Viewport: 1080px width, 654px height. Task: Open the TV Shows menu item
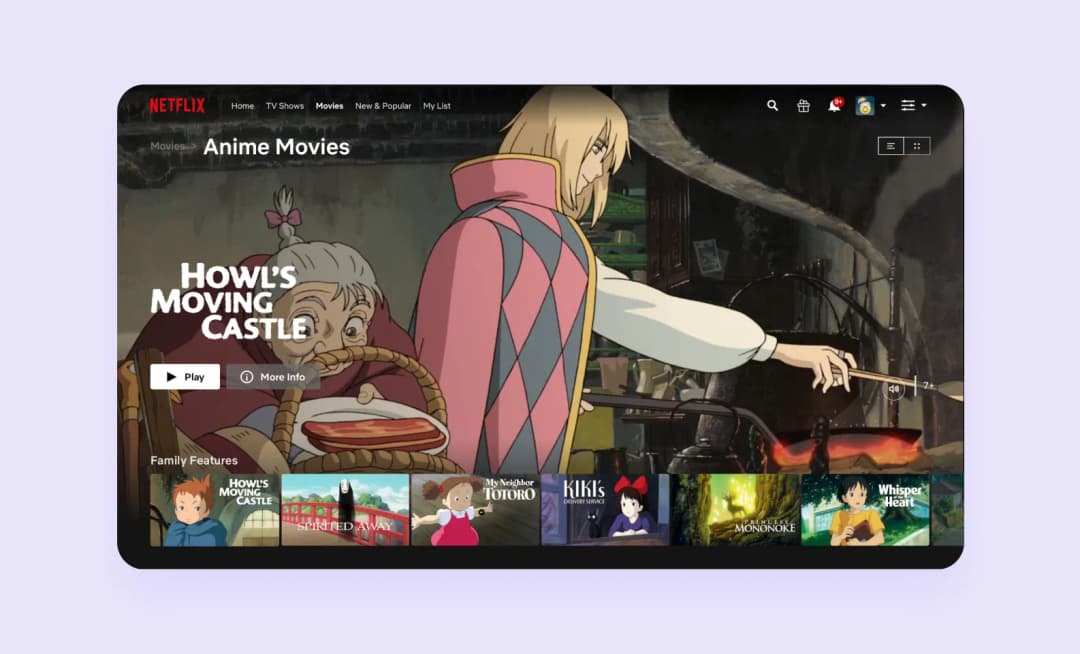[284, 106]
